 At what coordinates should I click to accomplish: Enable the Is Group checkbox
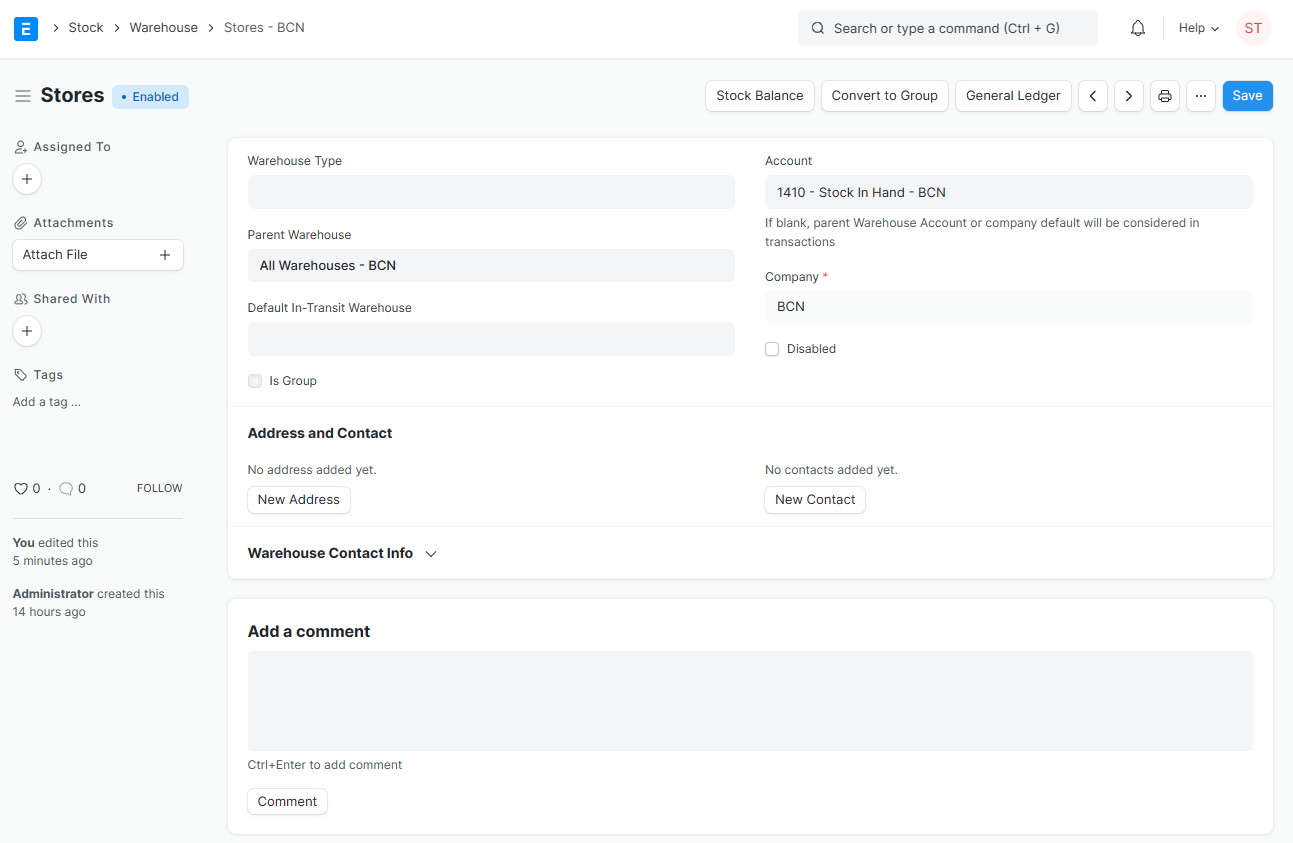pos(255,380)
